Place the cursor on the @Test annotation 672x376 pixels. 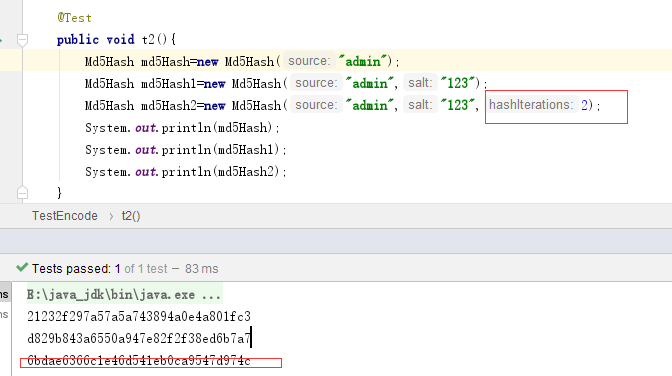click(x=75, y=18)
